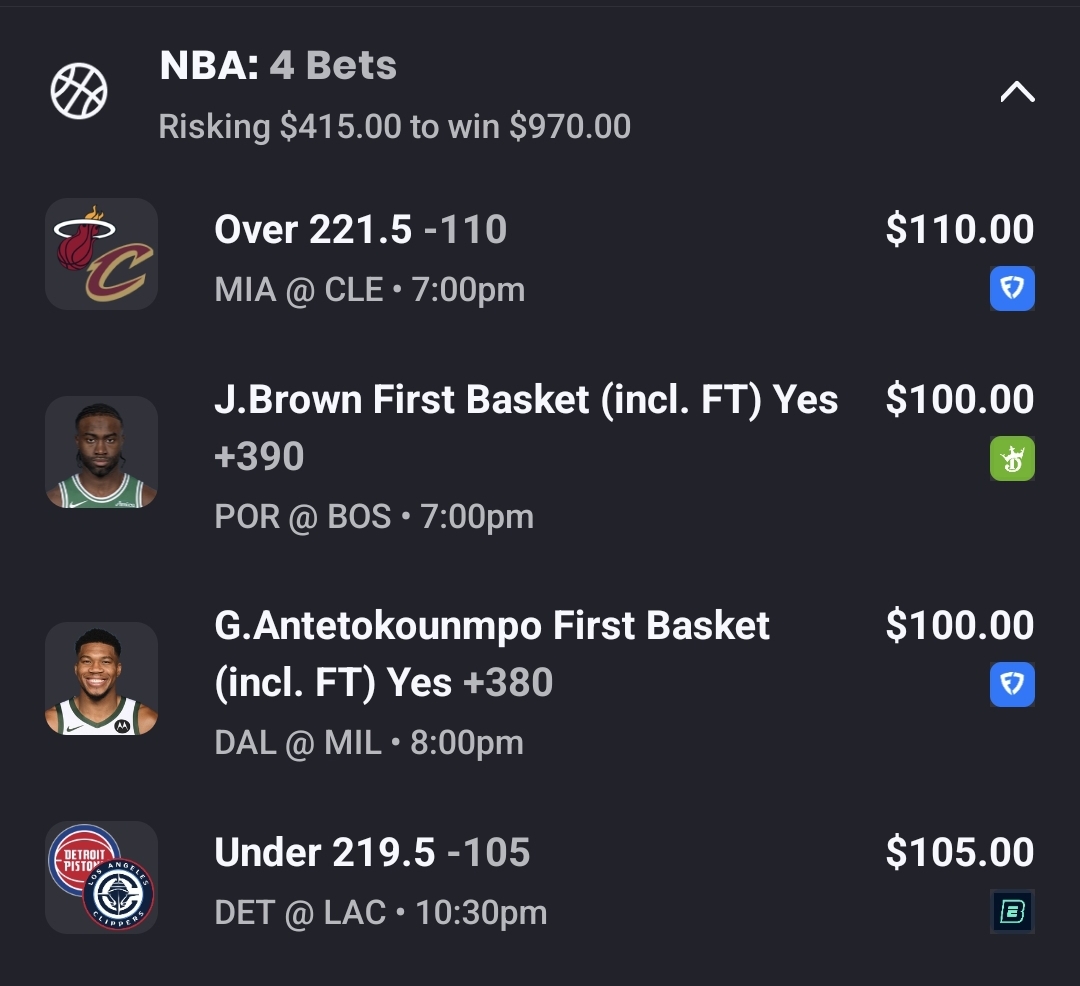Tap the Pistons and Clippers logo
The width and height of the screenshot is (1080, 986).
(x=101, y=877)
